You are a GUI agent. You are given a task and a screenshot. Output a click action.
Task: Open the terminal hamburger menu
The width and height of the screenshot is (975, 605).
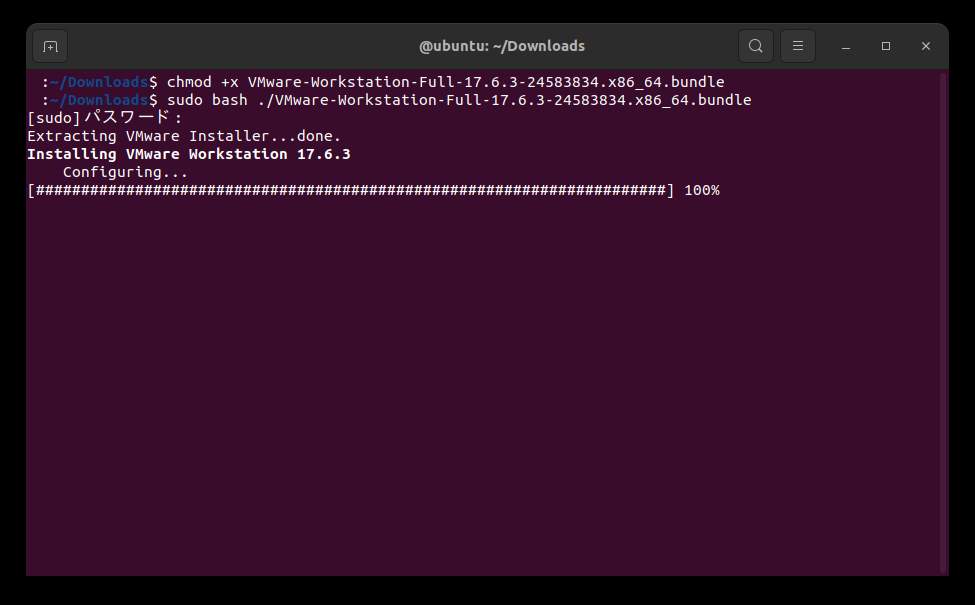[x=798, y=46]
